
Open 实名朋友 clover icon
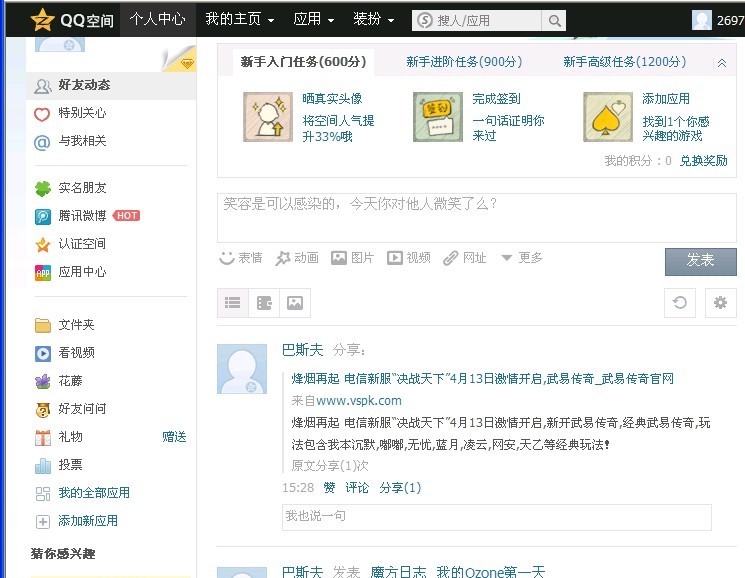tap(43, 189)
